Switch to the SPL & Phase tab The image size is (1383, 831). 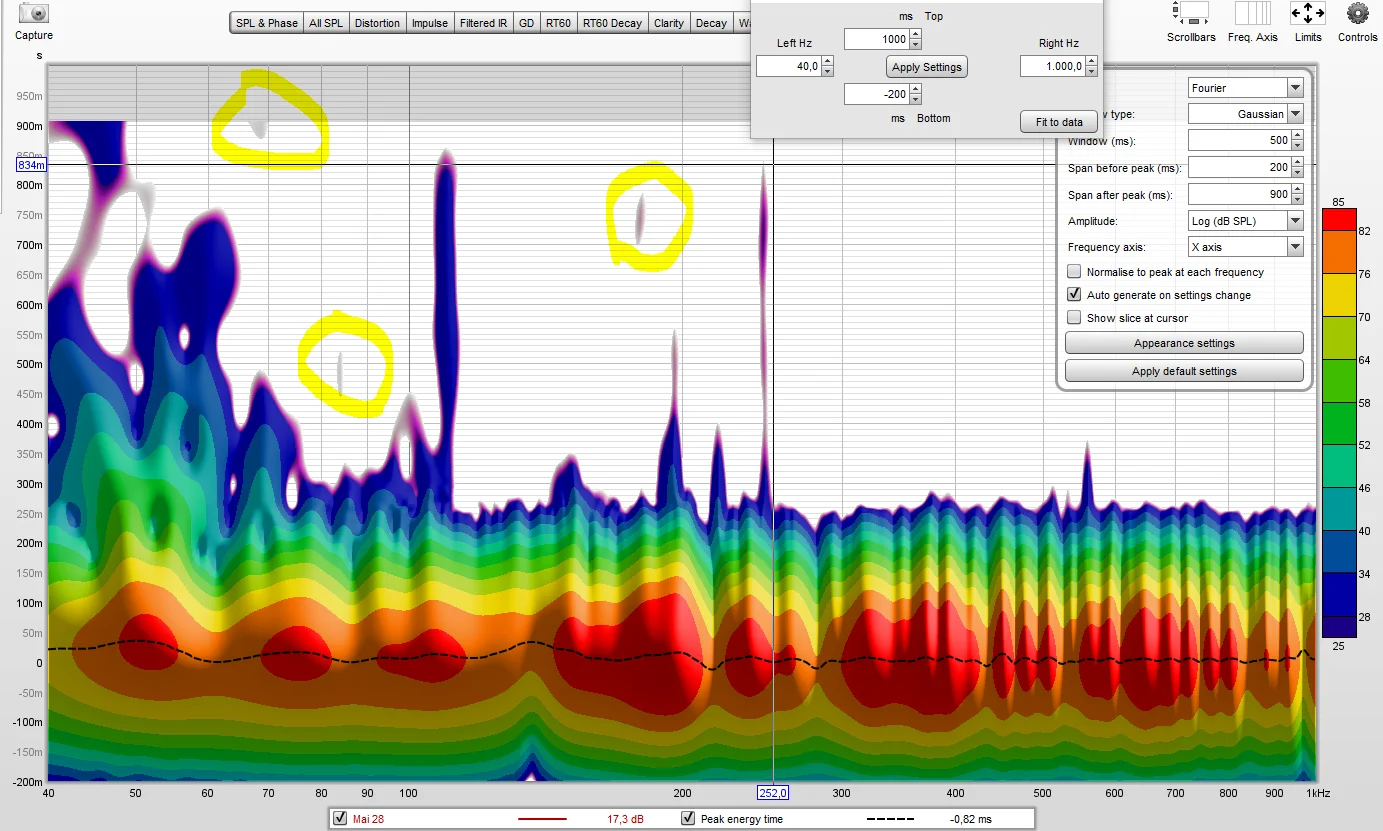click(267, 23)
